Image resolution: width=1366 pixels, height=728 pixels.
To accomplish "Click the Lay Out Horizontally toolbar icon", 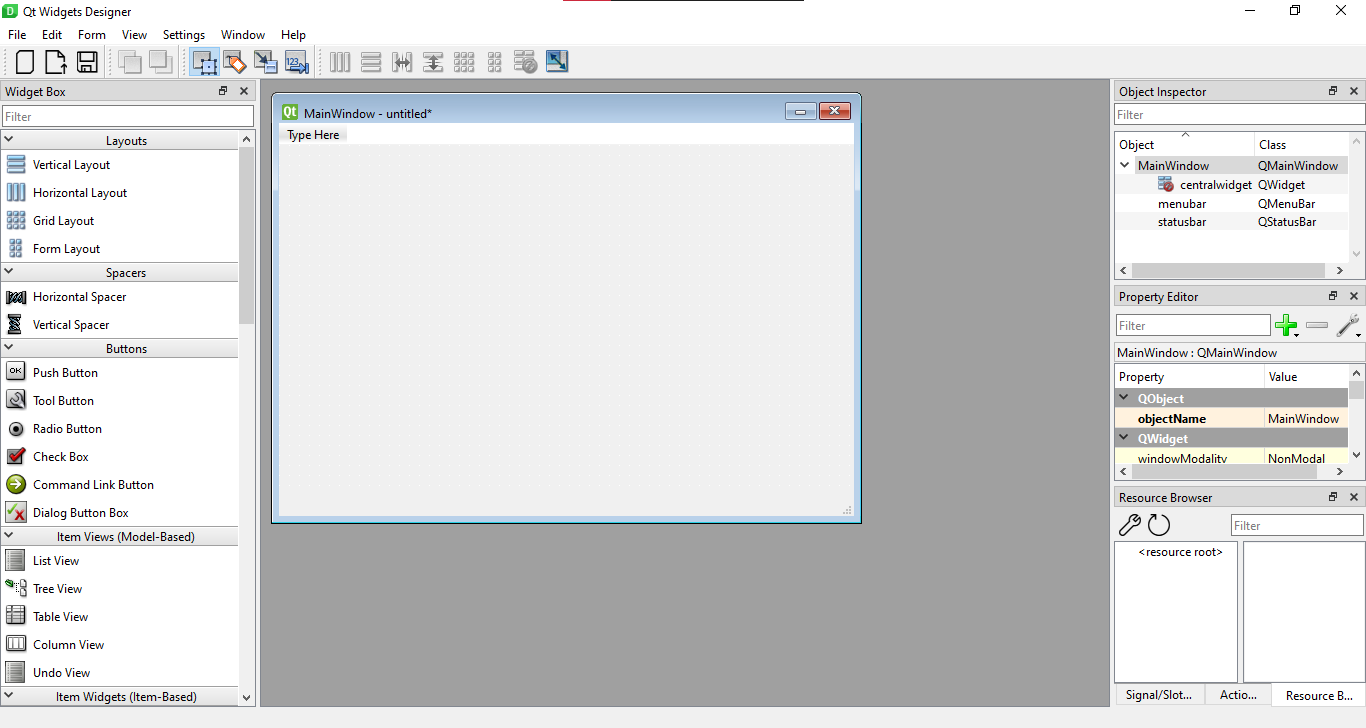I will [340, 62].
